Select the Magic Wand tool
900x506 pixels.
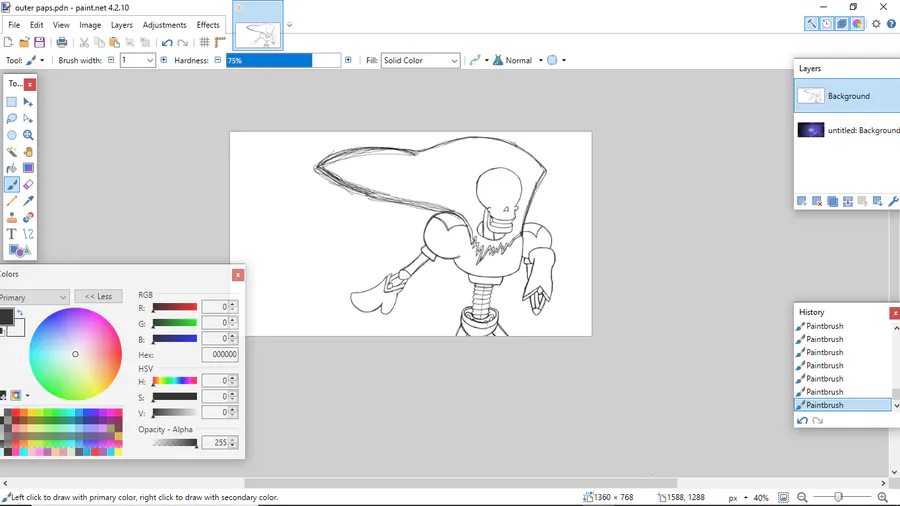[12, 152]
